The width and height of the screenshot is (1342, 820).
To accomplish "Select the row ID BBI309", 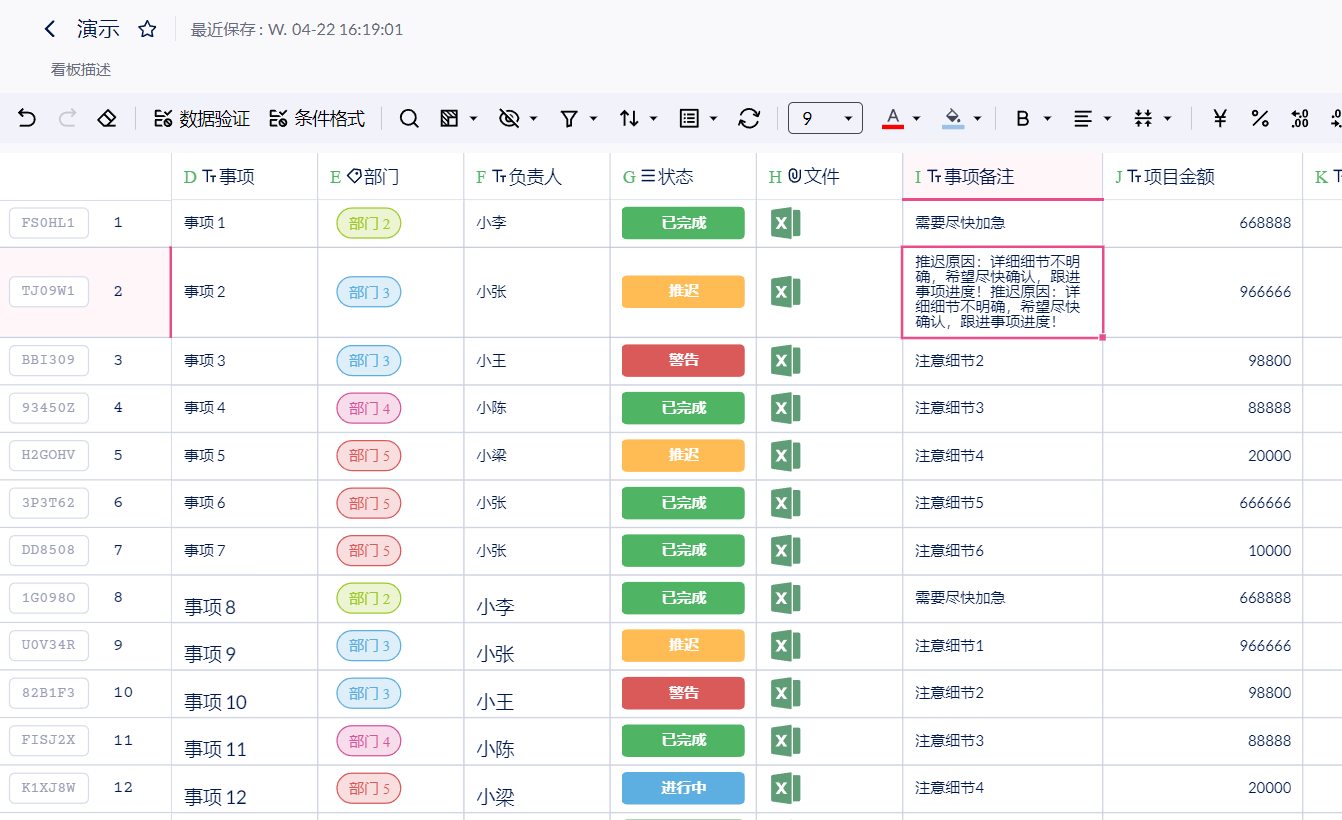I will [49, 361].
